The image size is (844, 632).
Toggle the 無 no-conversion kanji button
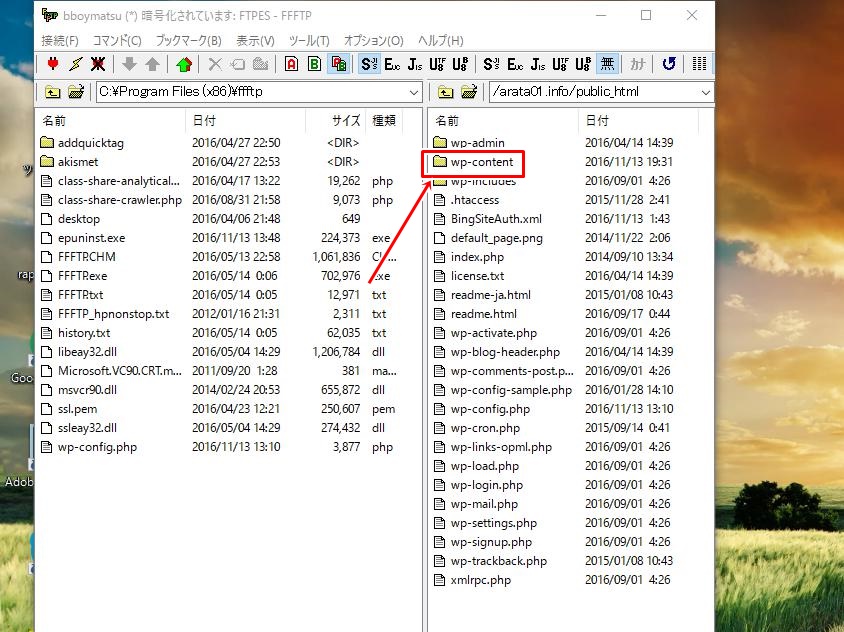pyautogui.click(x=607, y=64)
